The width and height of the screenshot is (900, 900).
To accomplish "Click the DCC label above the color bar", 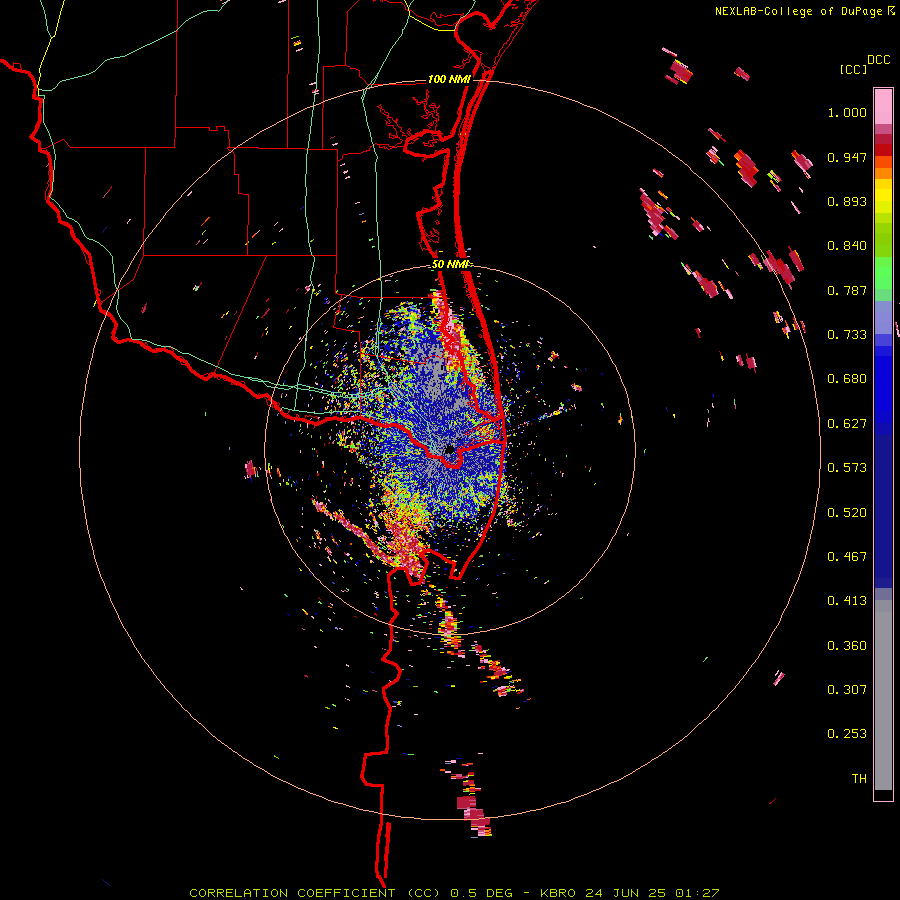I will point(879,60).
